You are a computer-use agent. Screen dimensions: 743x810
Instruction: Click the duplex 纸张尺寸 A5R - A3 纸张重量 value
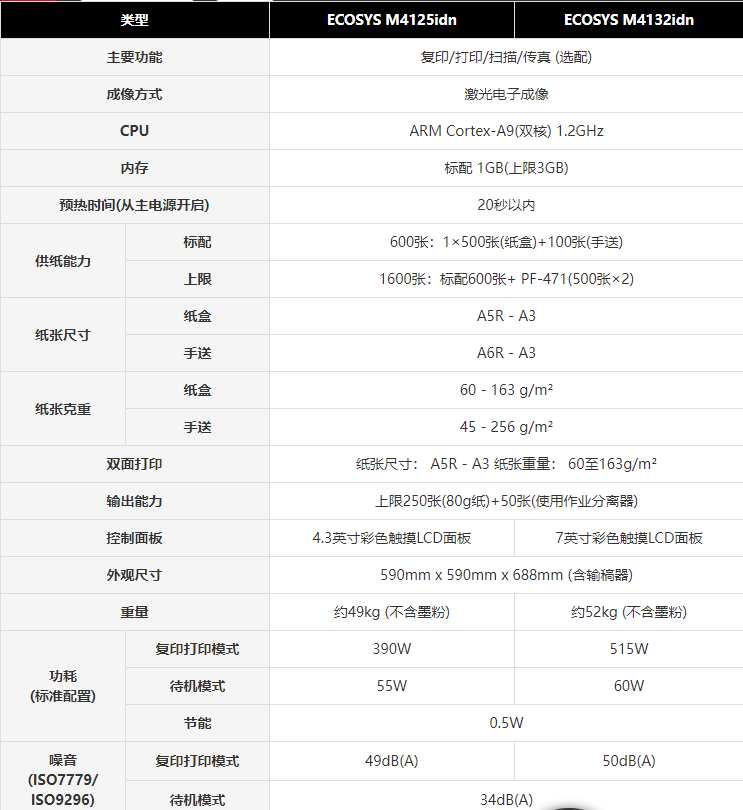pos(506,464)
